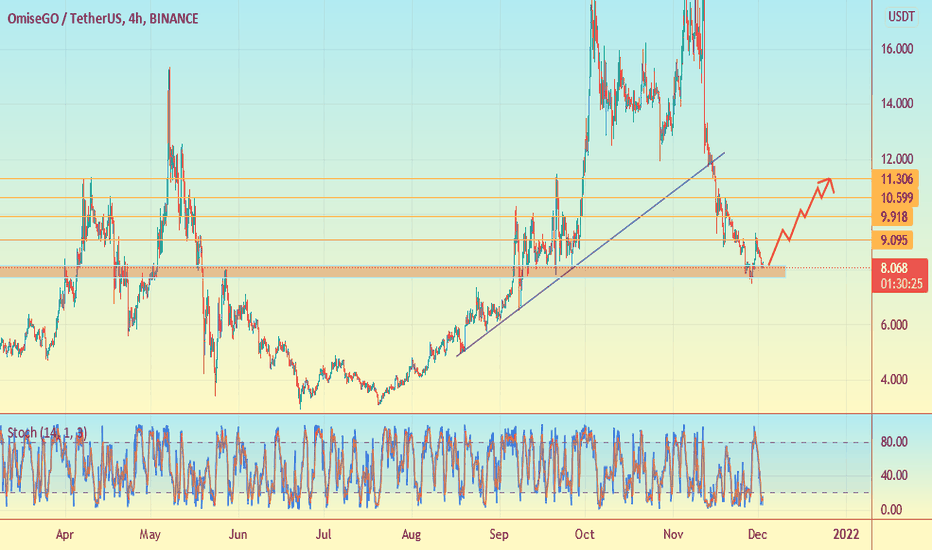Click the Nov label on time axis

(673, 535)
